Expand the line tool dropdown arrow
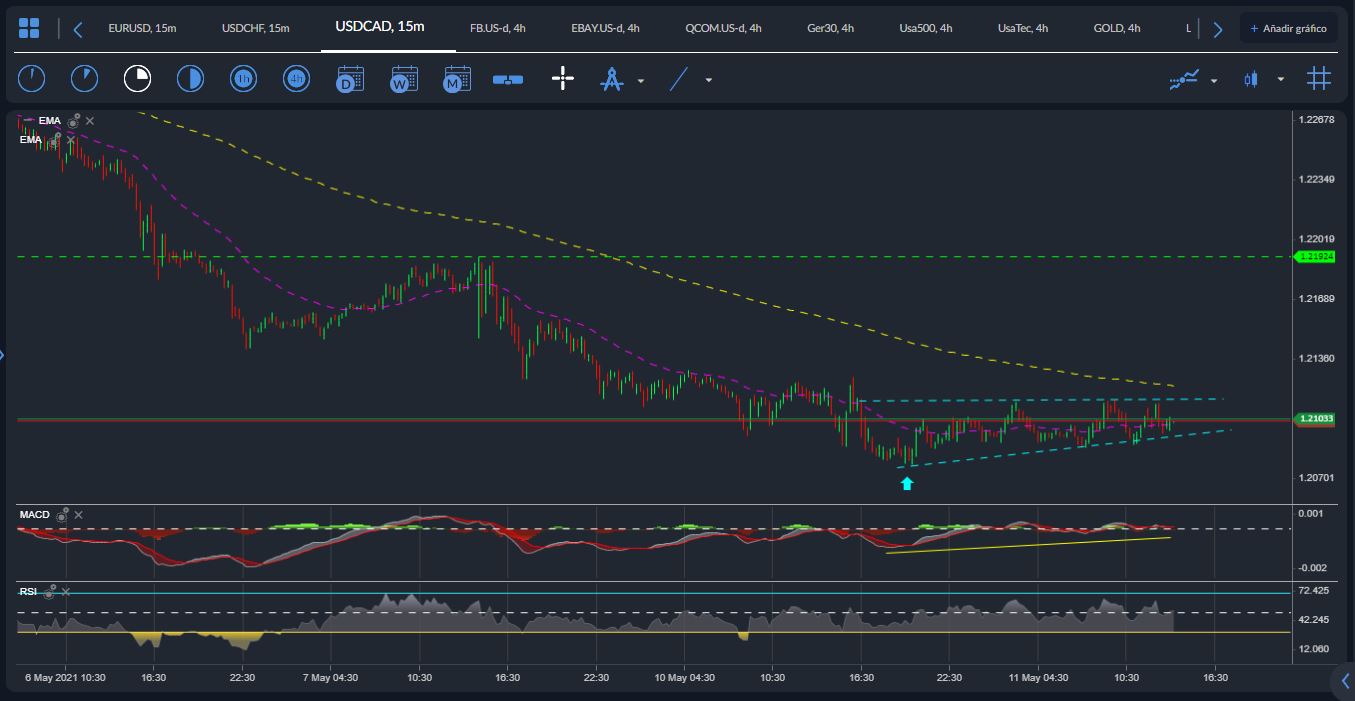 point(709,80)
